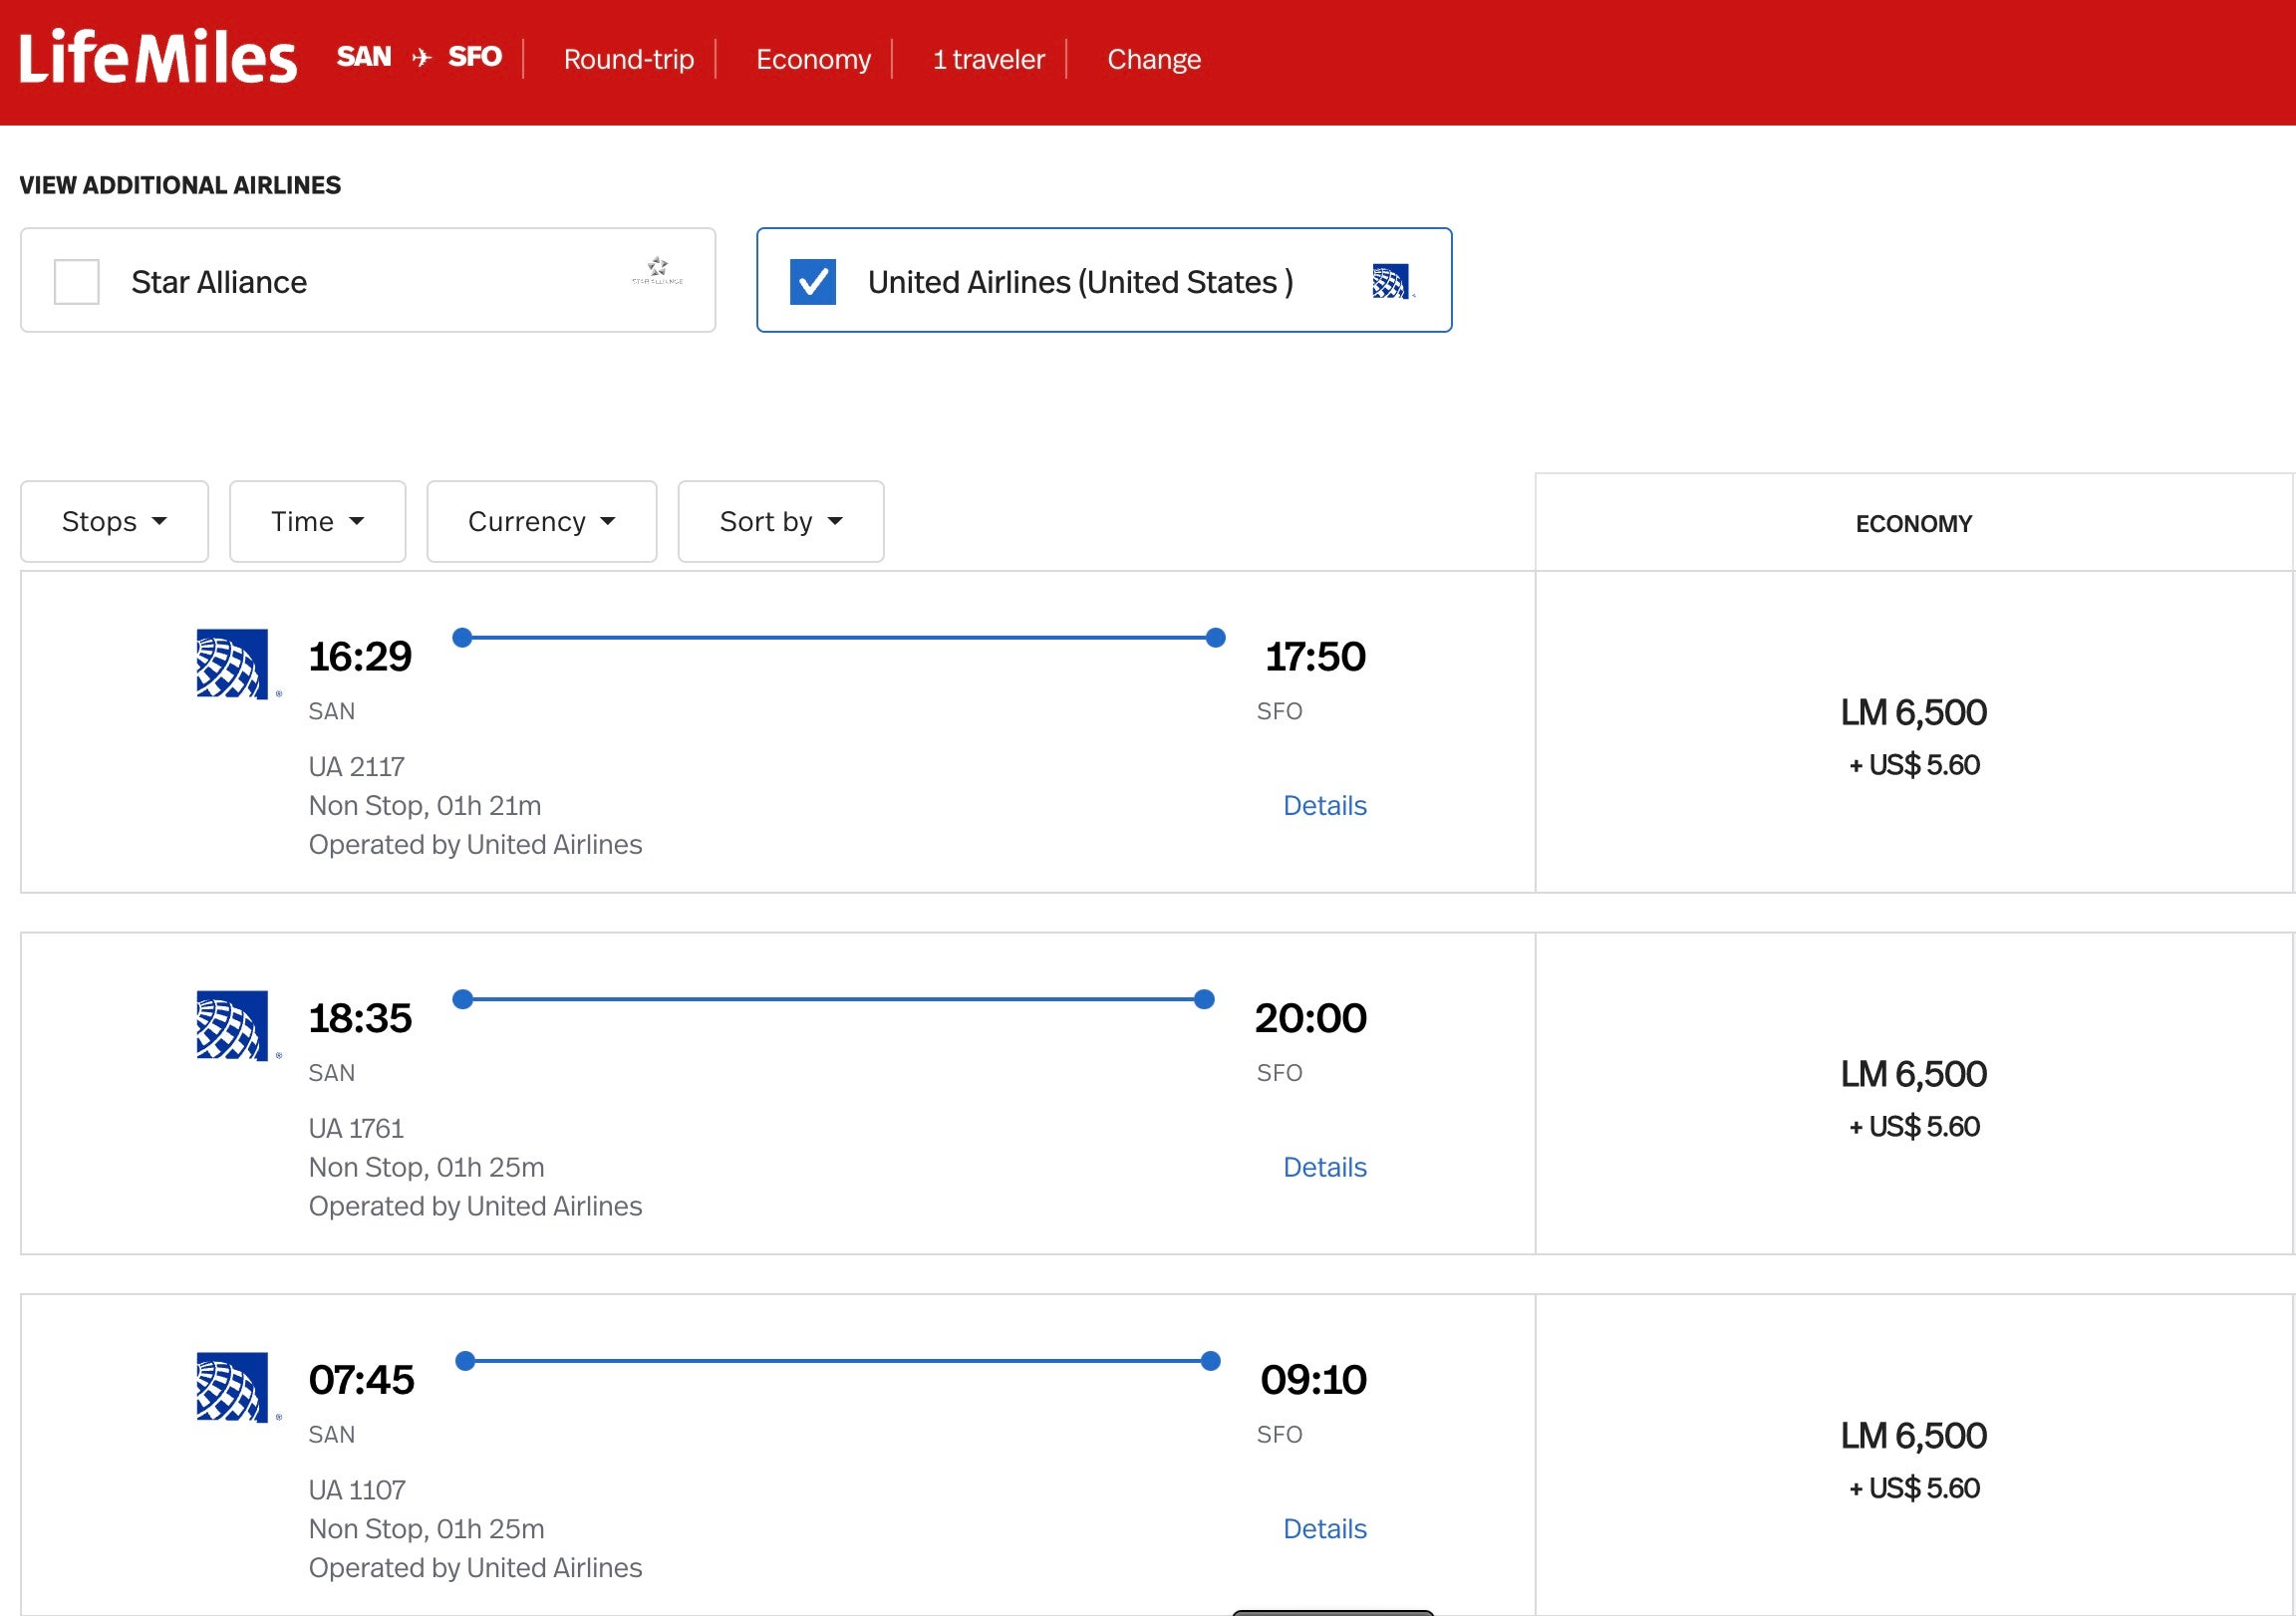Open the Time filter dropdown
Image resolution: width=2296 pixels, height=1616 pixels.
tap(317, 522)
